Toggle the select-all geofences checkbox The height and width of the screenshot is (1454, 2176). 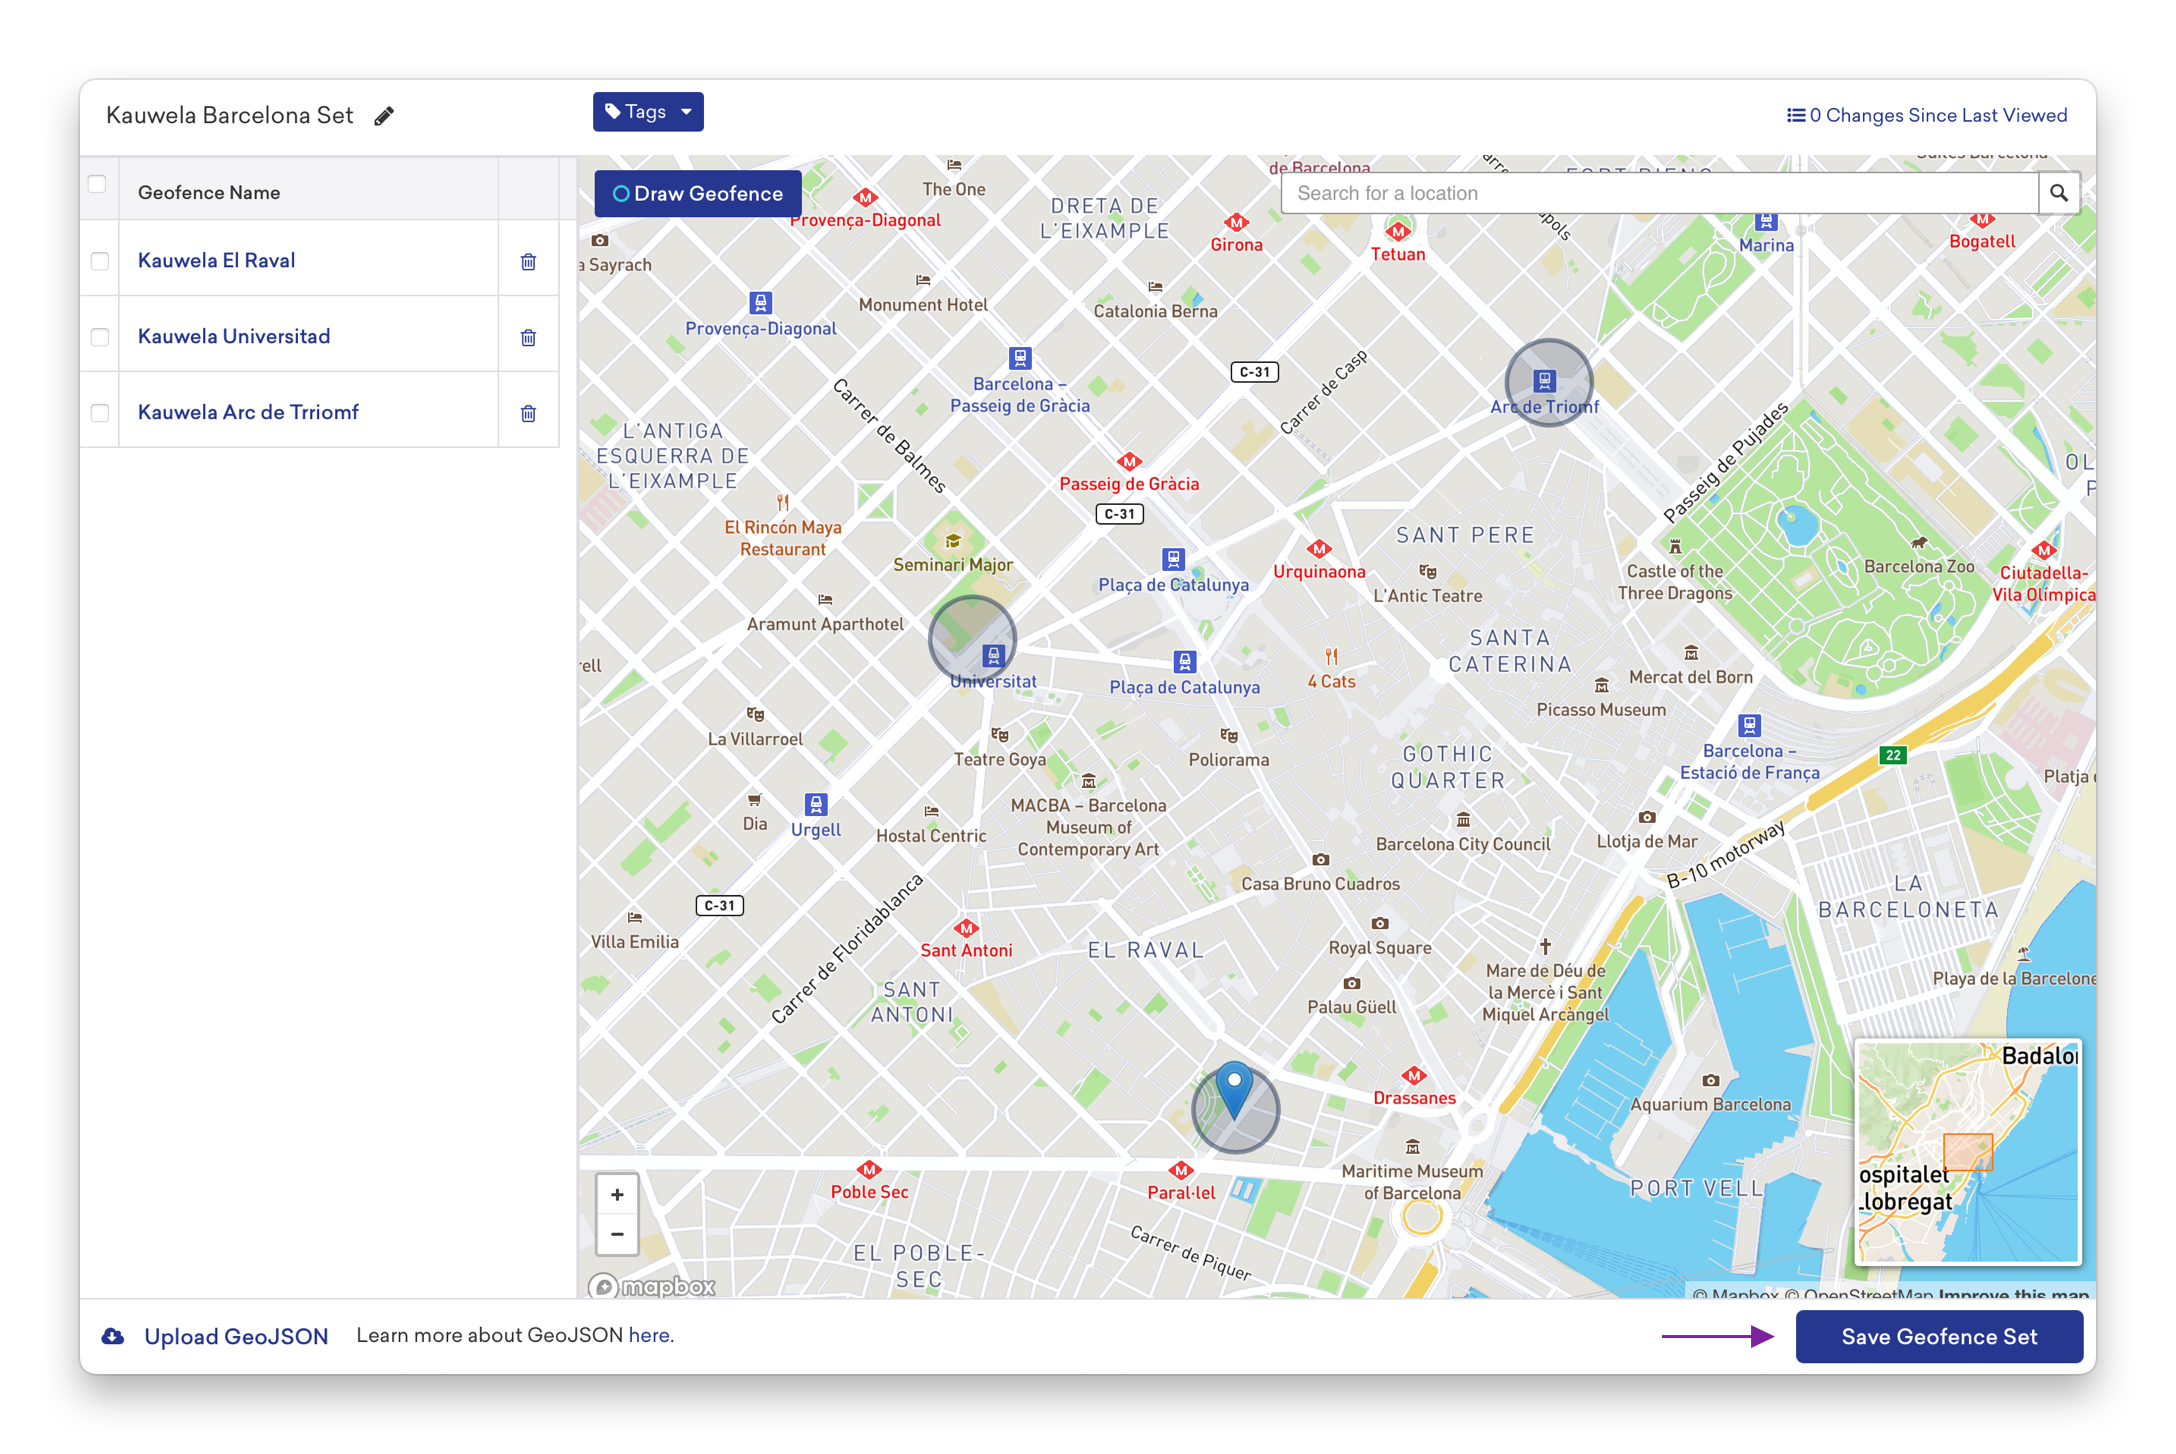97,184
